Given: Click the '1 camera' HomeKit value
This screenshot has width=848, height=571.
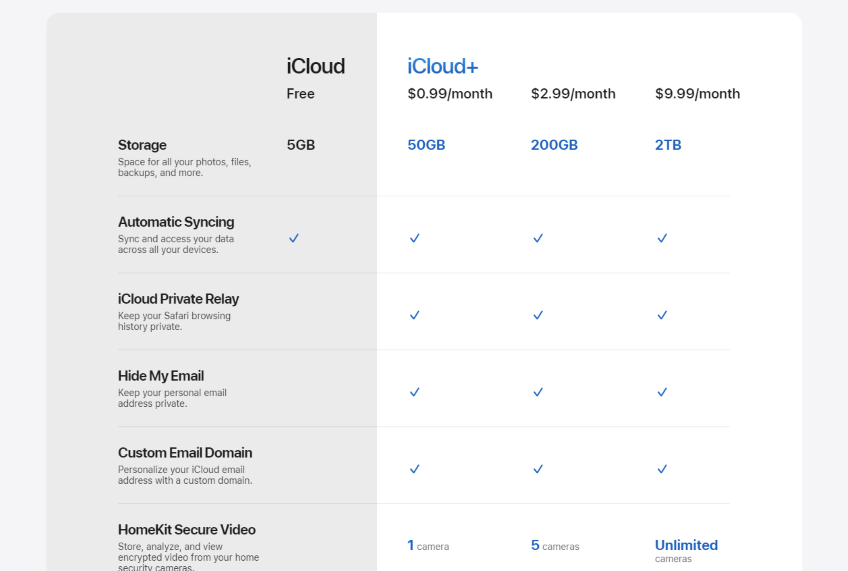Looking at the screenshot, I should pos(428,545).
